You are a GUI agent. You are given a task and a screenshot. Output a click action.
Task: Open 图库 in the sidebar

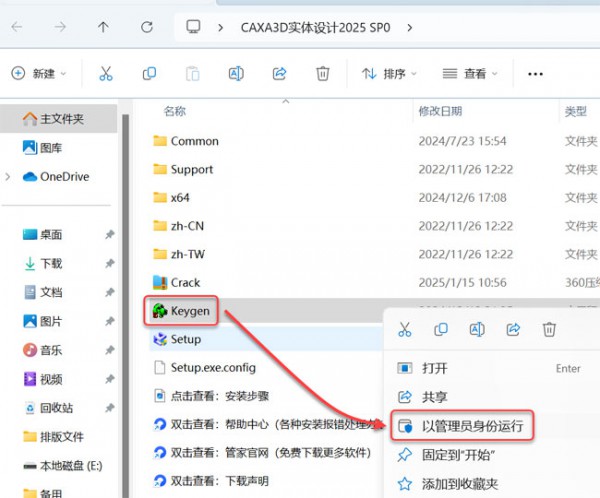point(42,148)
